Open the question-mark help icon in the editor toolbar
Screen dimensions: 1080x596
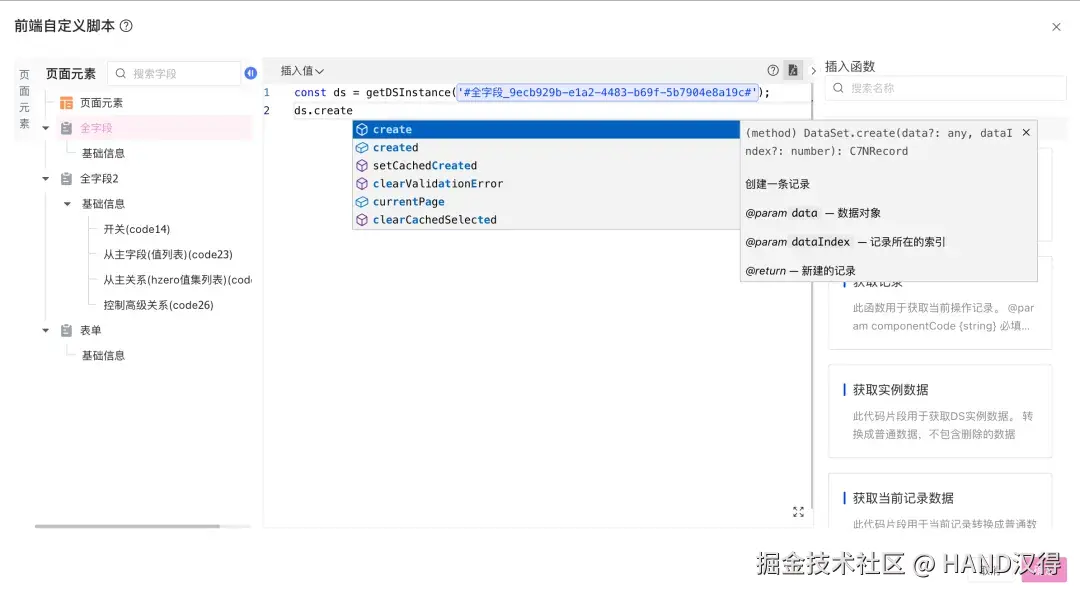point(773,70)
